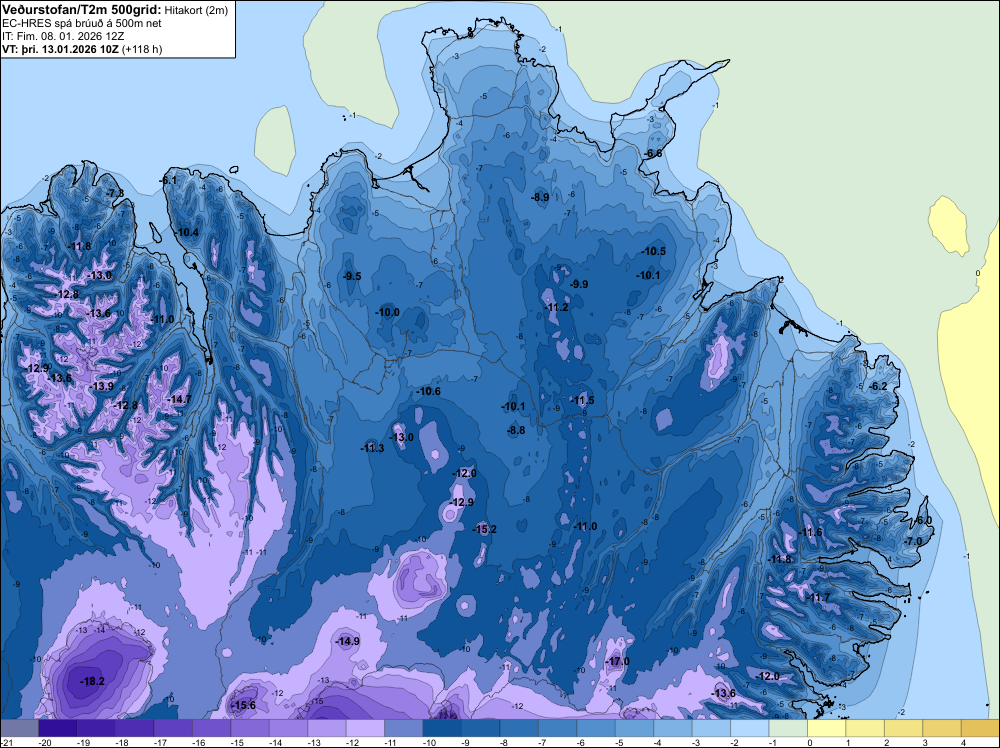Select the -14.7 temperature value
The height and width of the screenshot is (748, 1000).
tap(179, 399)
